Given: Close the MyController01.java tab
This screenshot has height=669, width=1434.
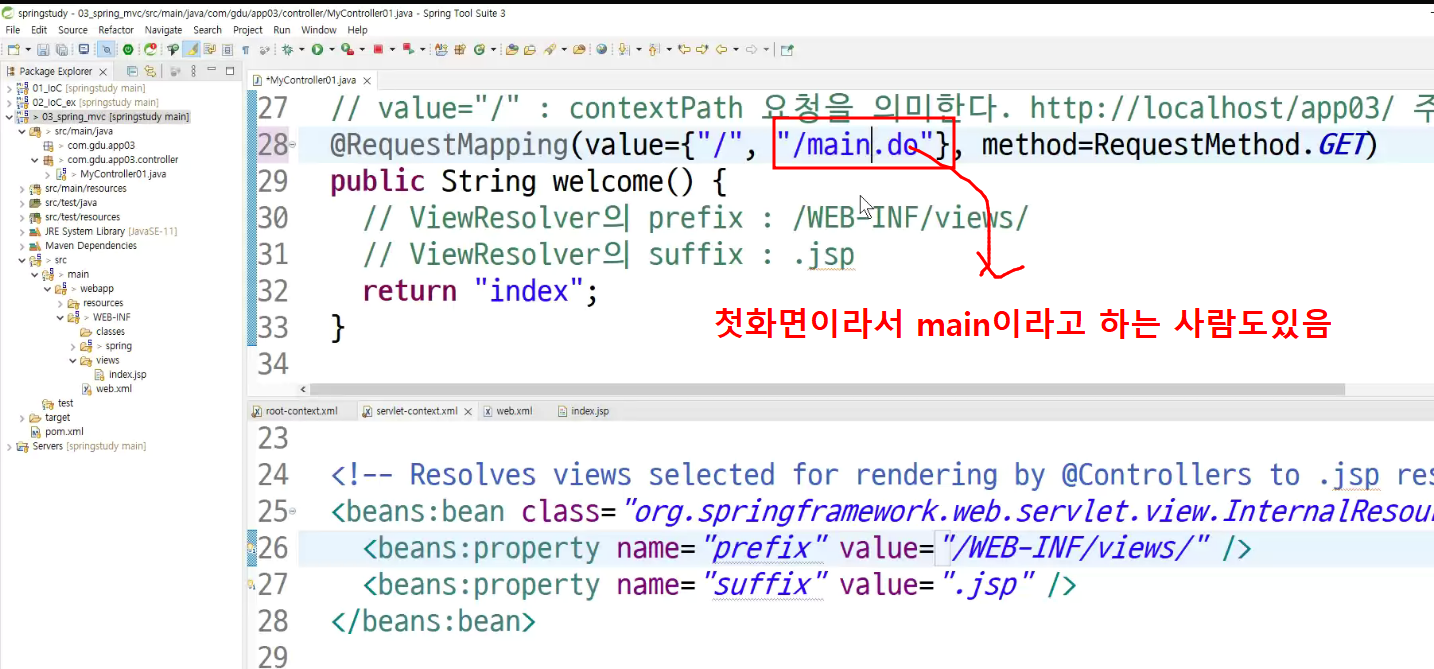Looking at the screenshot, I should pyautogui.click(x=367, y=80).
